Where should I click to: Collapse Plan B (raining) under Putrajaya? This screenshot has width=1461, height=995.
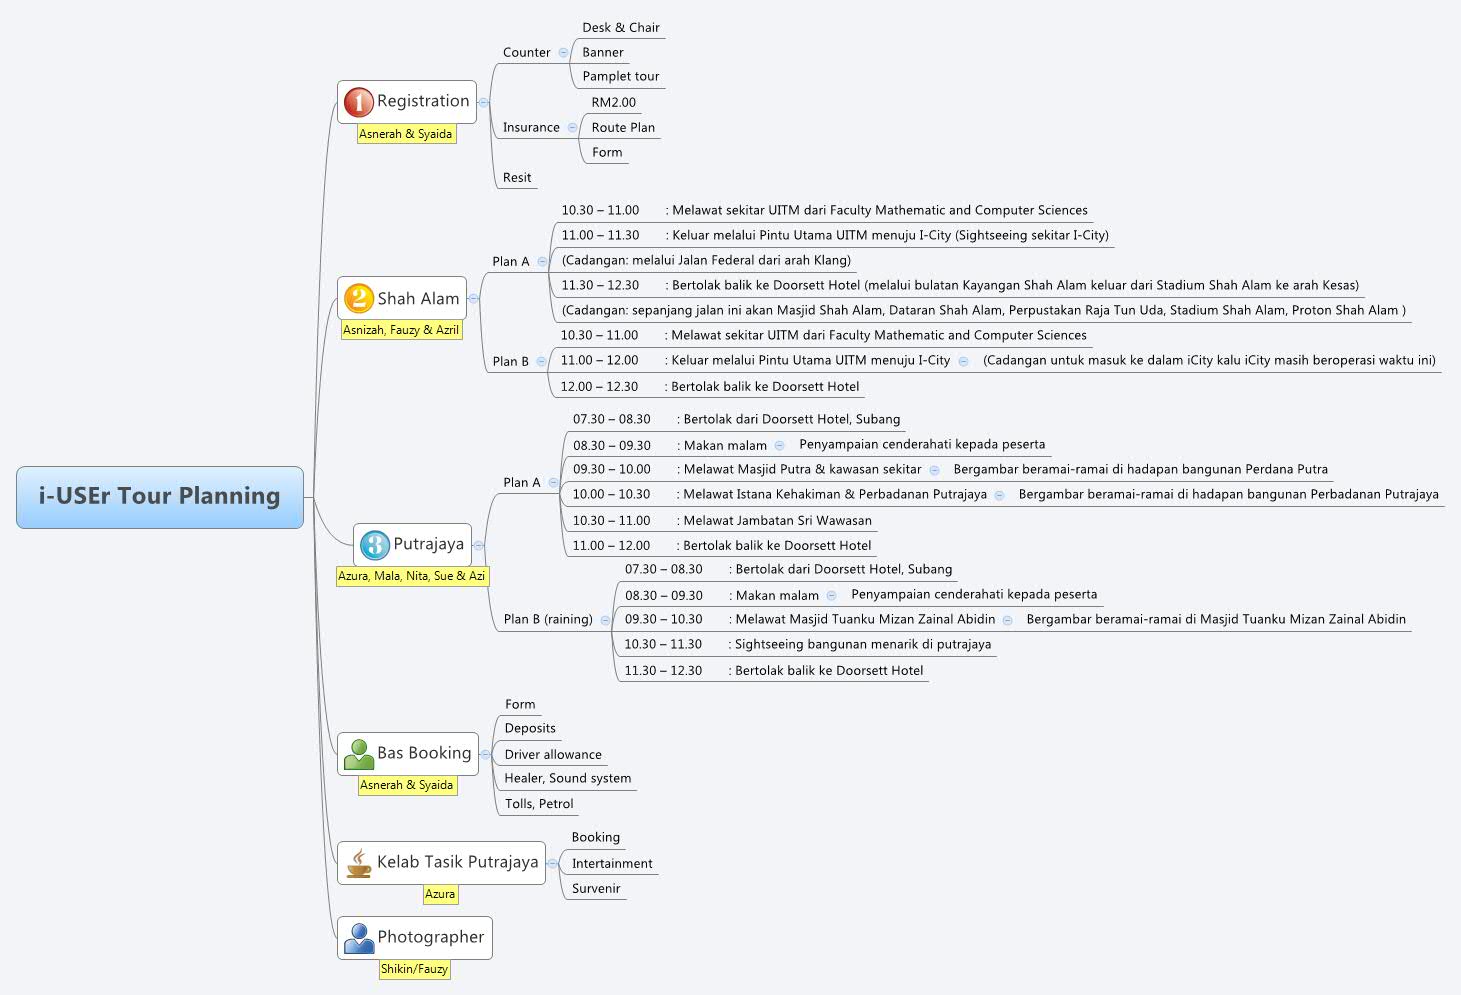click(604, 619)
